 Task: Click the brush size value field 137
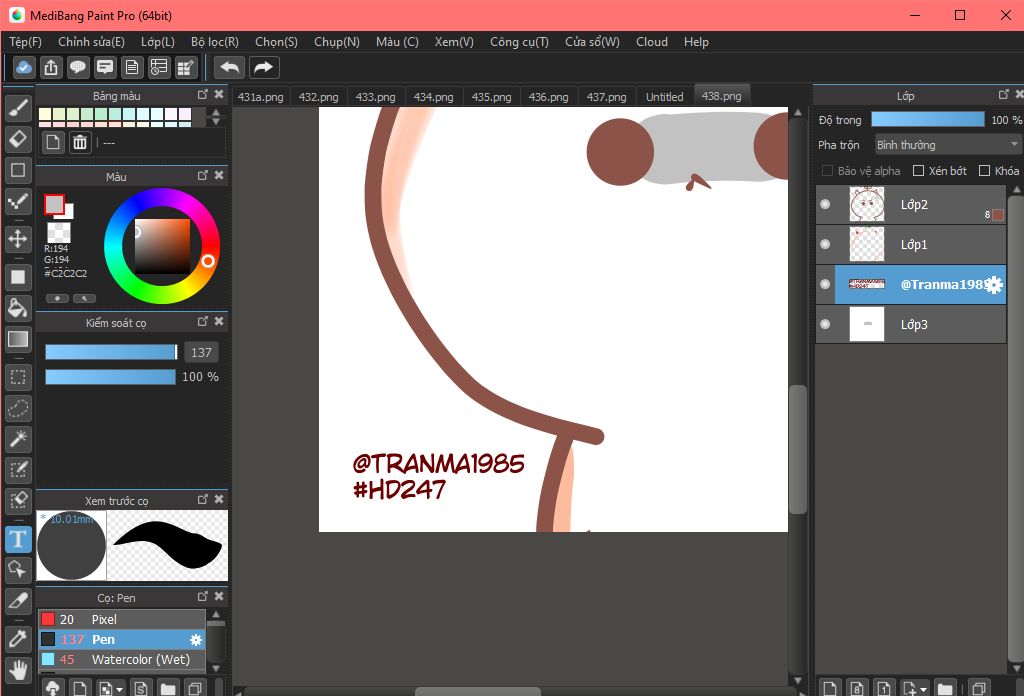point(201,353)
